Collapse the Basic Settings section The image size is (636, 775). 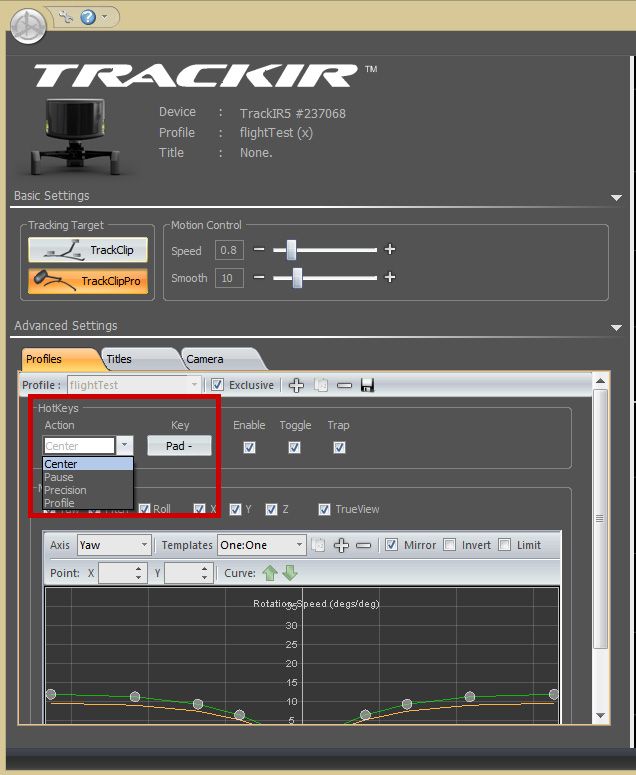[616, 198]
